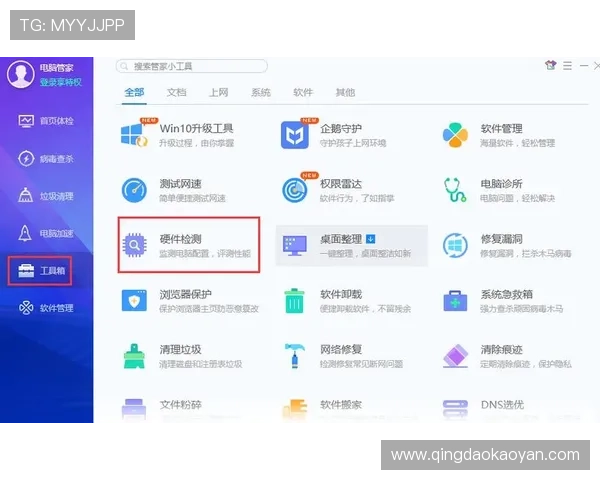Image resolution: width=600 pixels, height=480 pixels.
Task: Open 电脑诊所 stethoscope icon
Action: click(455, 190)
